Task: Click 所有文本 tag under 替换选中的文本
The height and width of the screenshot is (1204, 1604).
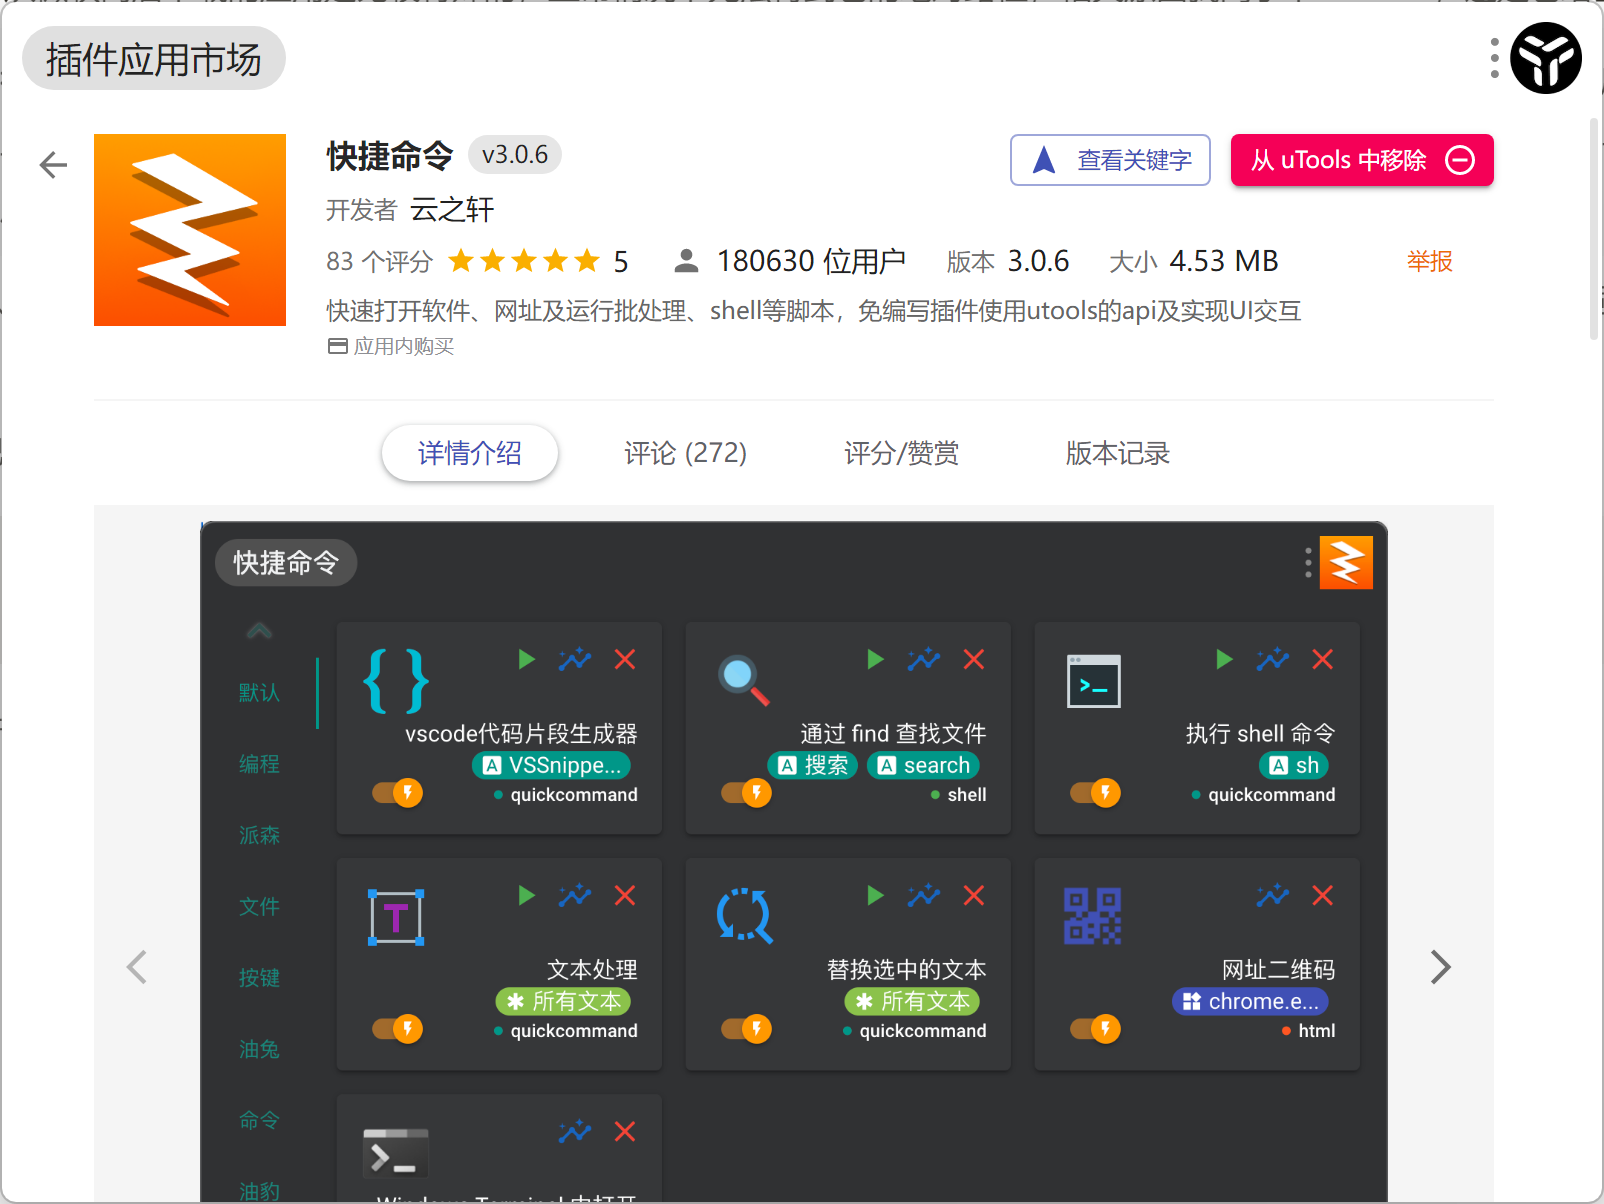Action: (x=913, y=1001)
